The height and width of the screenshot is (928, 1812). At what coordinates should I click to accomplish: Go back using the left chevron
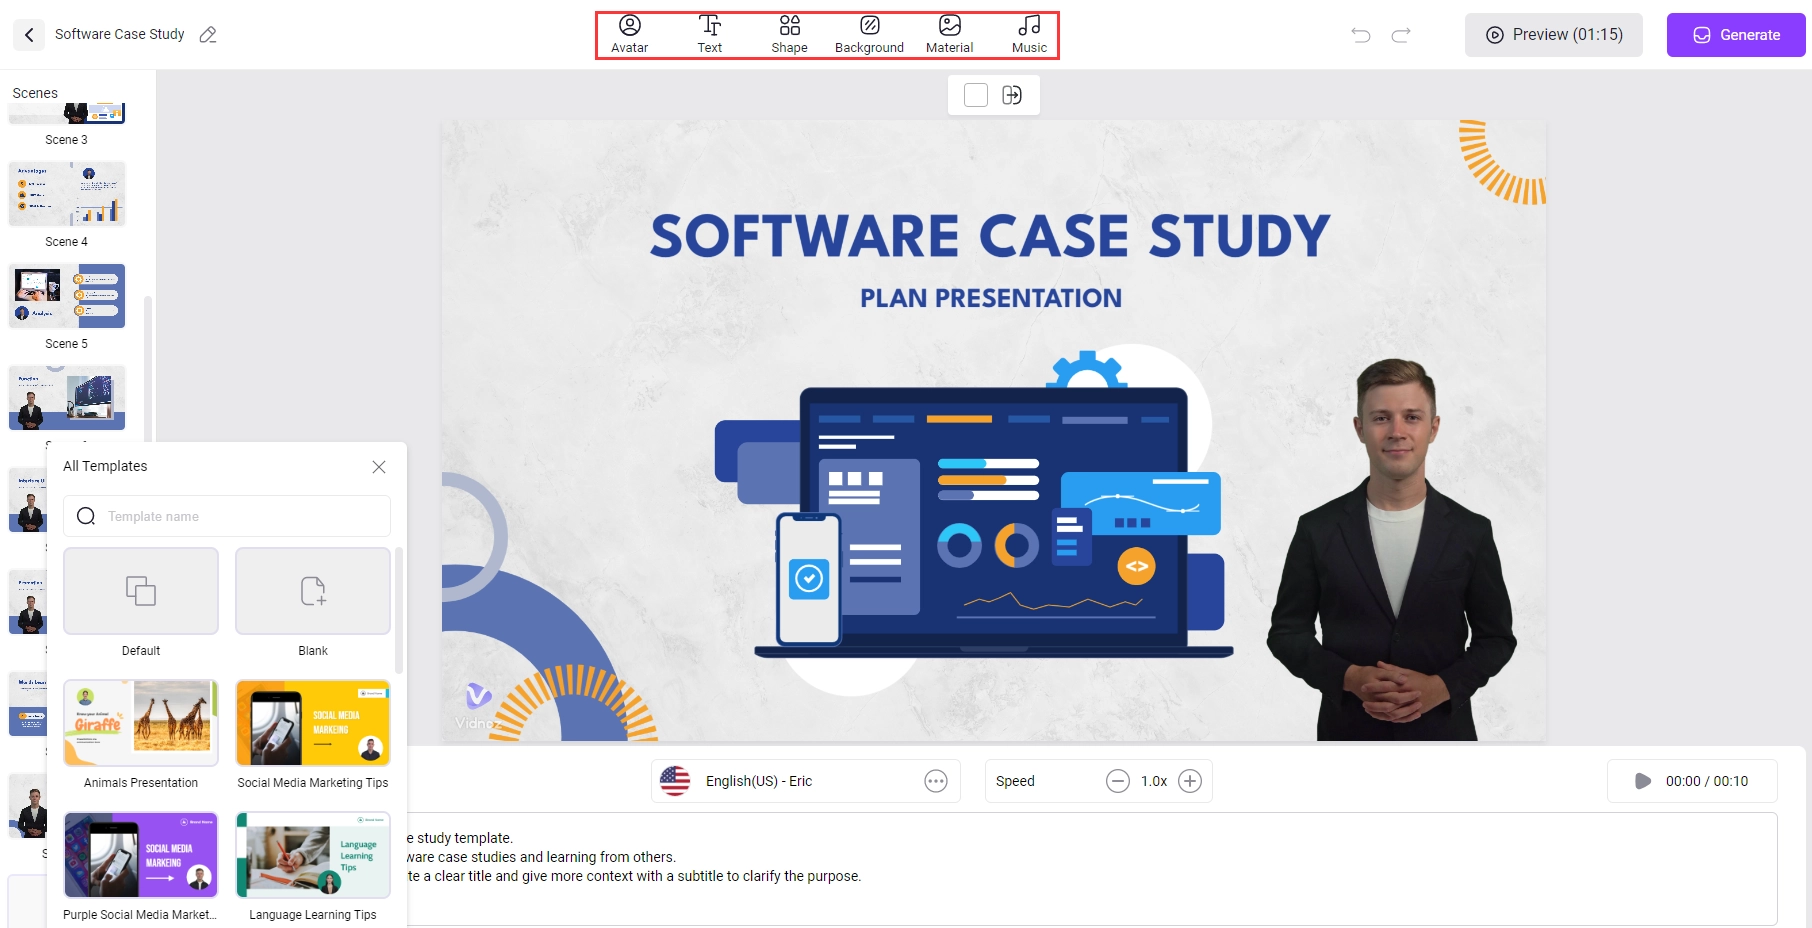(29, 35)
